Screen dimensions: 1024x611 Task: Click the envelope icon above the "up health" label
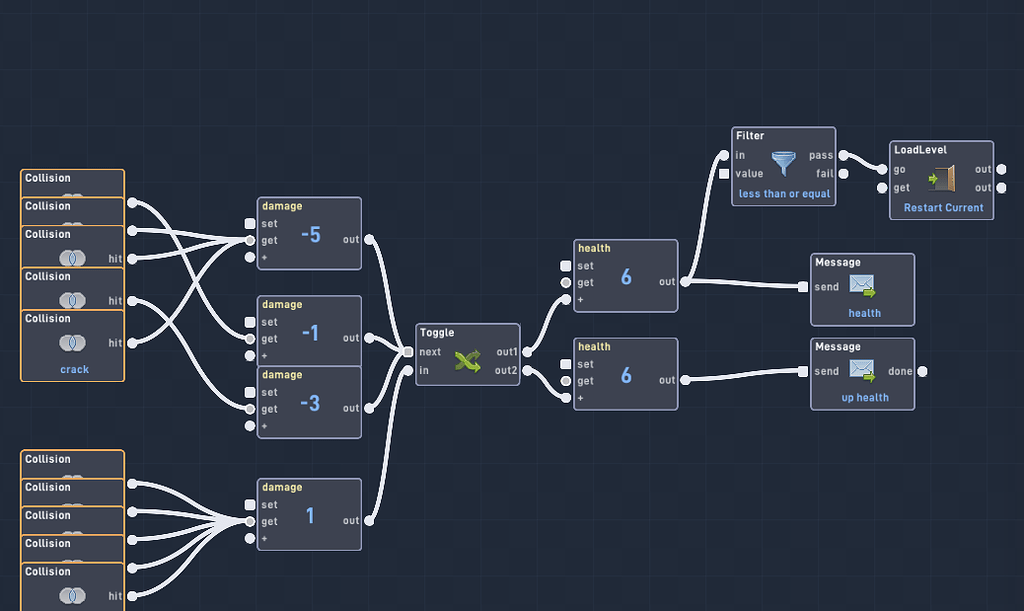862,370
